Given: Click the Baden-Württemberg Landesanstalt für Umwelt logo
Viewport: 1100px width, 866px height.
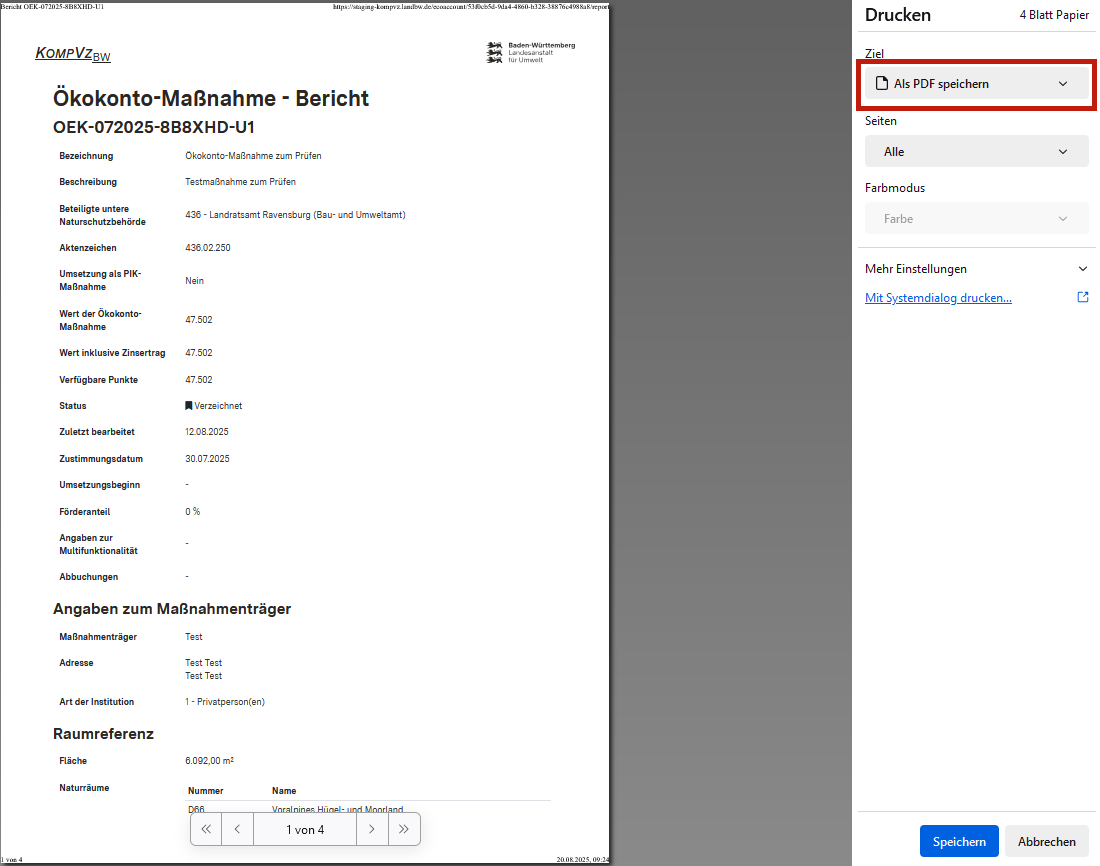Looking at the screenshot, I should pyautogui.click(x=529, y=52).
